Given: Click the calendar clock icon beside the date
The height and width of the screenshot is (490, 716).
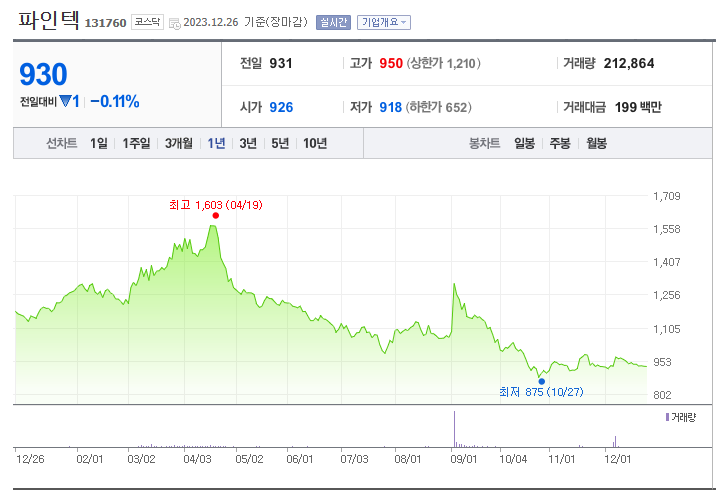Looking at the screenshot, I should tap(174, 23).
